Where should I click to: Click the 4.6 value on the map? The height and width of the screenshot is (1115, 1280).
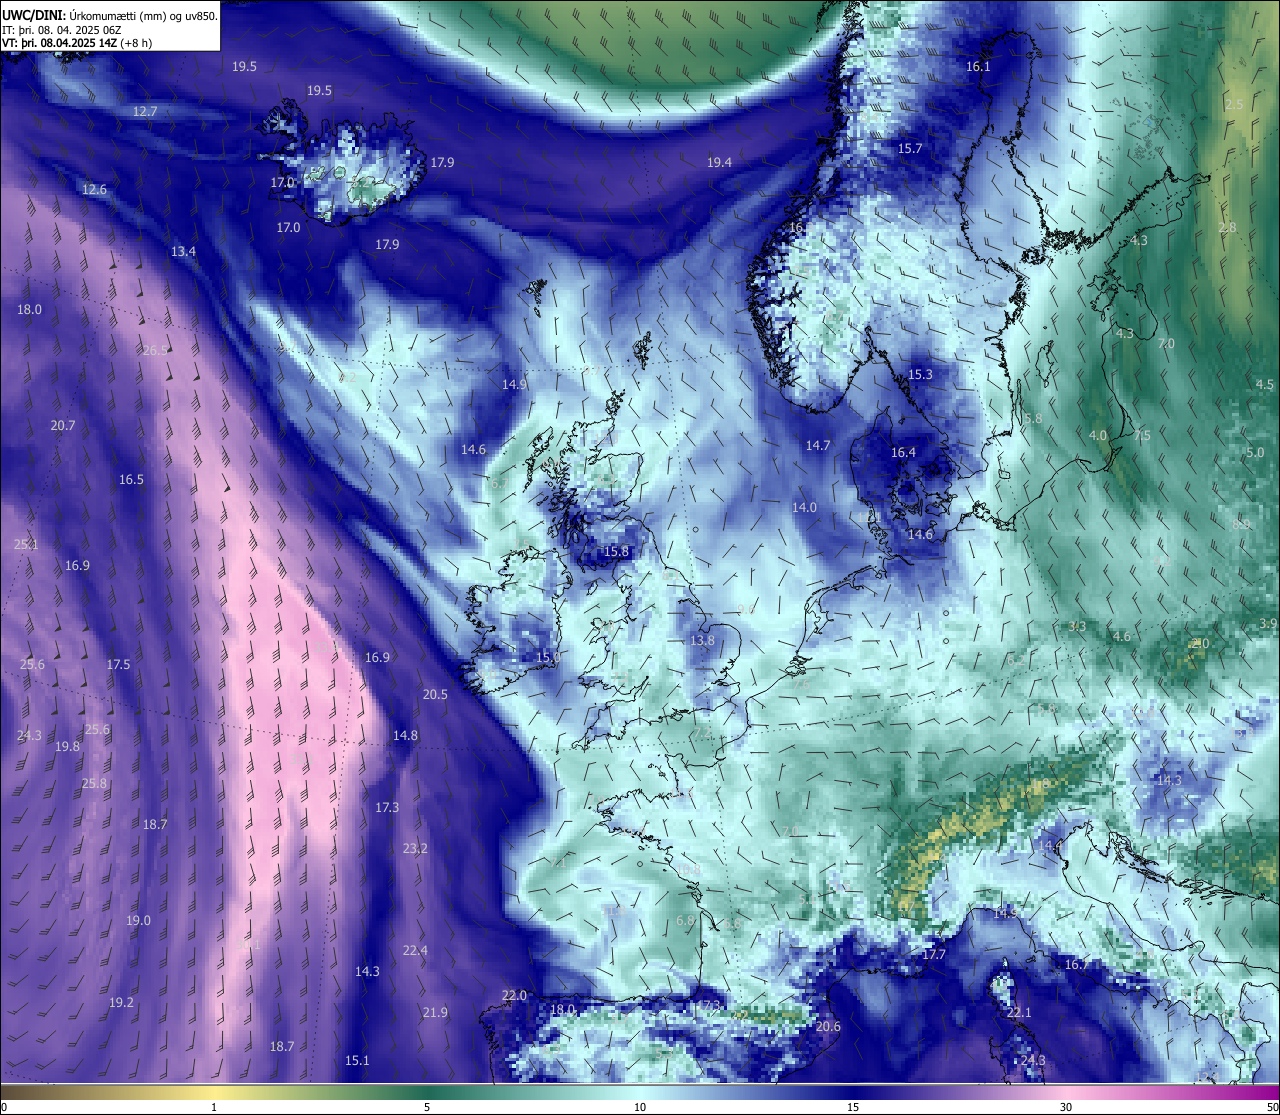coord(1122,636)
